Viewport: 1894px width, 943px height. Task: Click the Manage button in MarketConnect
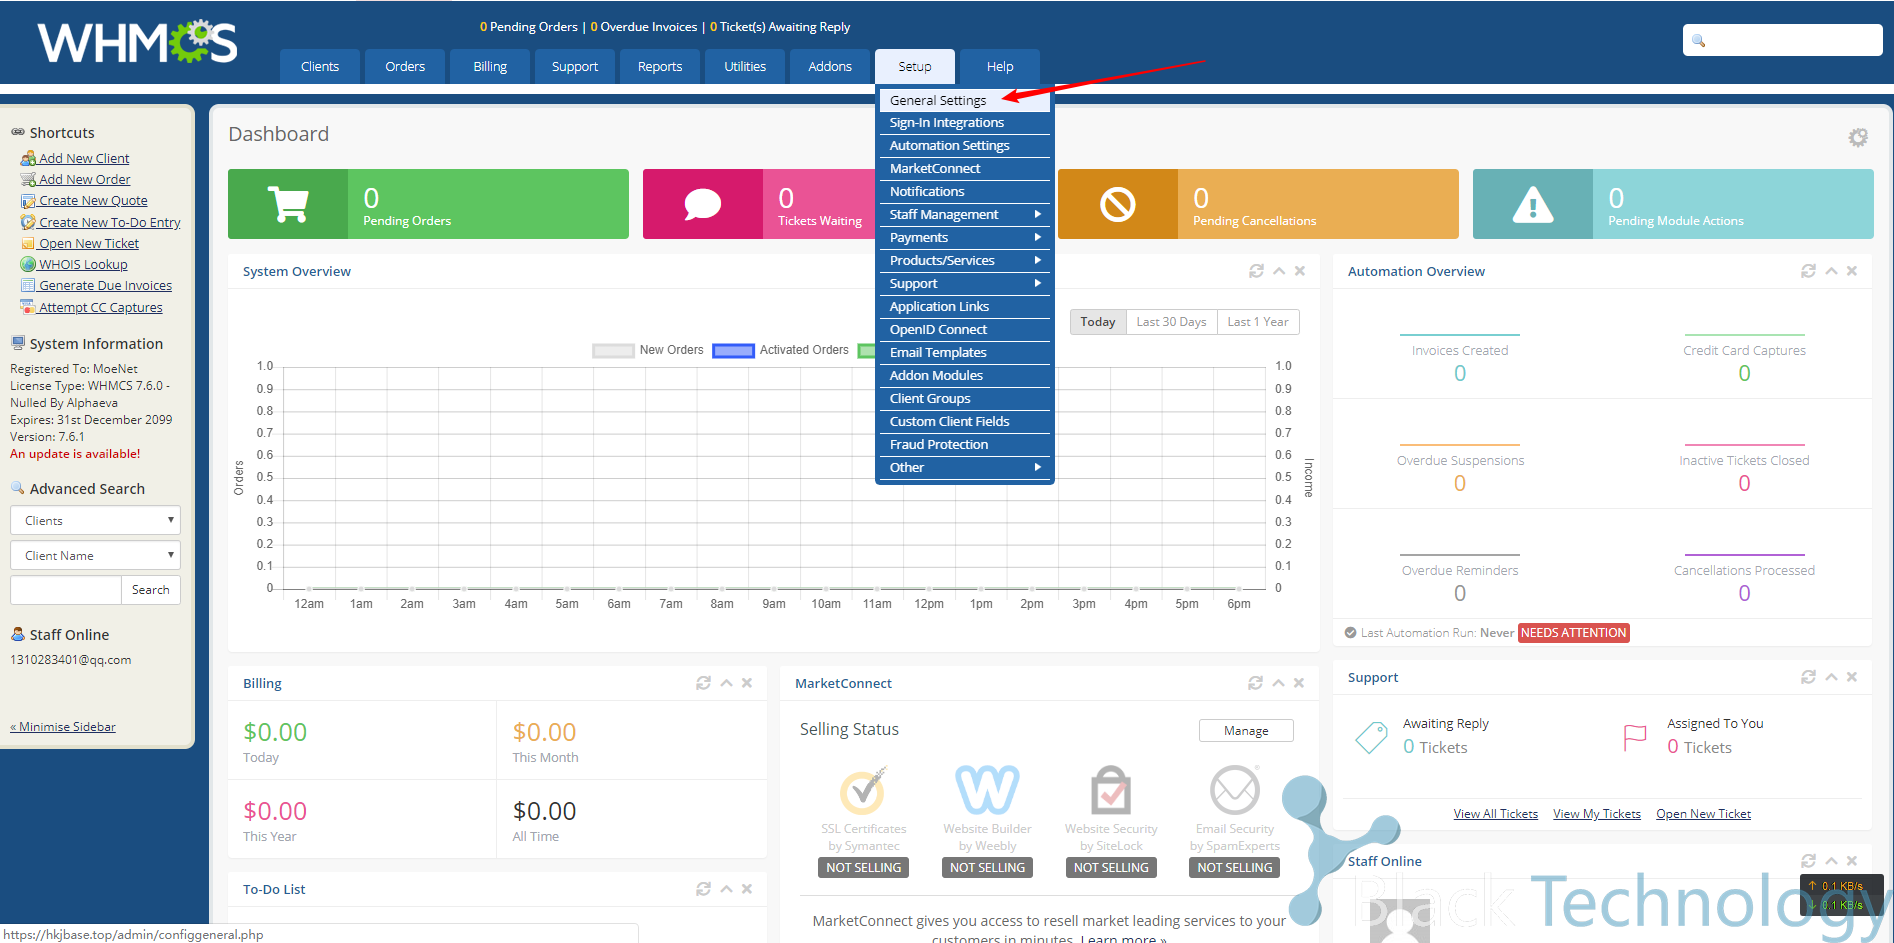click(x=1245, y=731)
